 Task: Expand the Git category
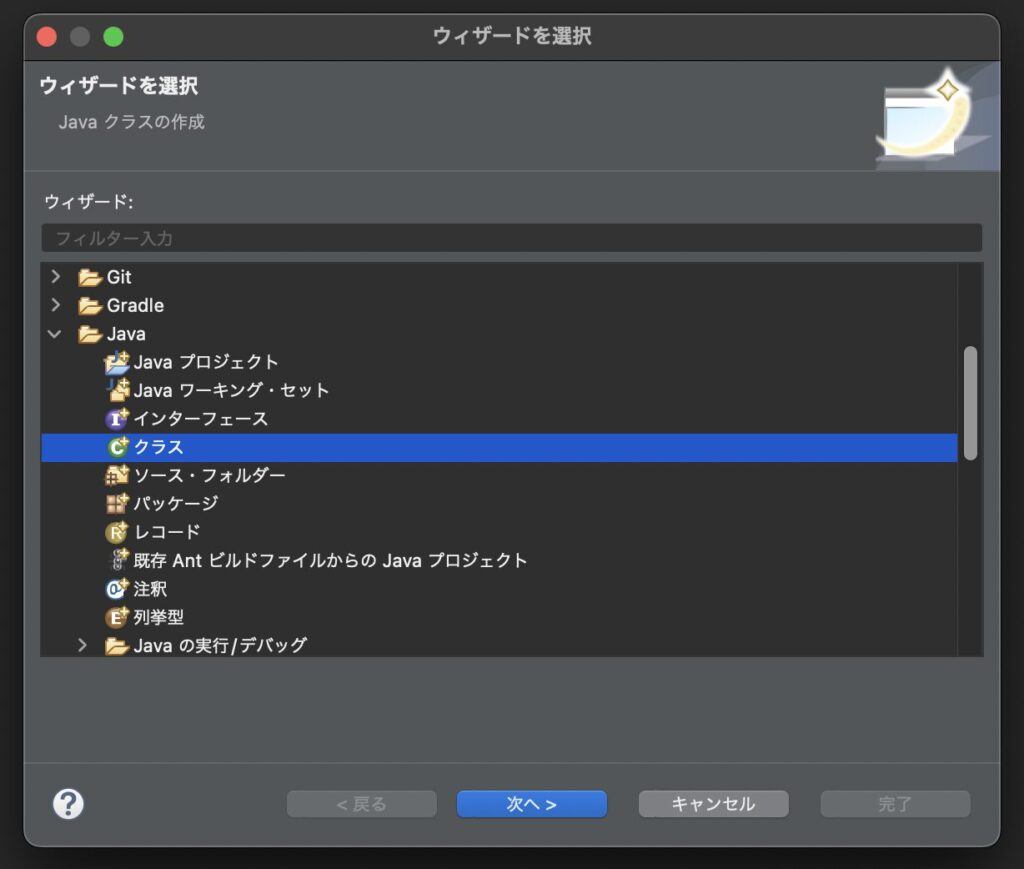(56, 277)
